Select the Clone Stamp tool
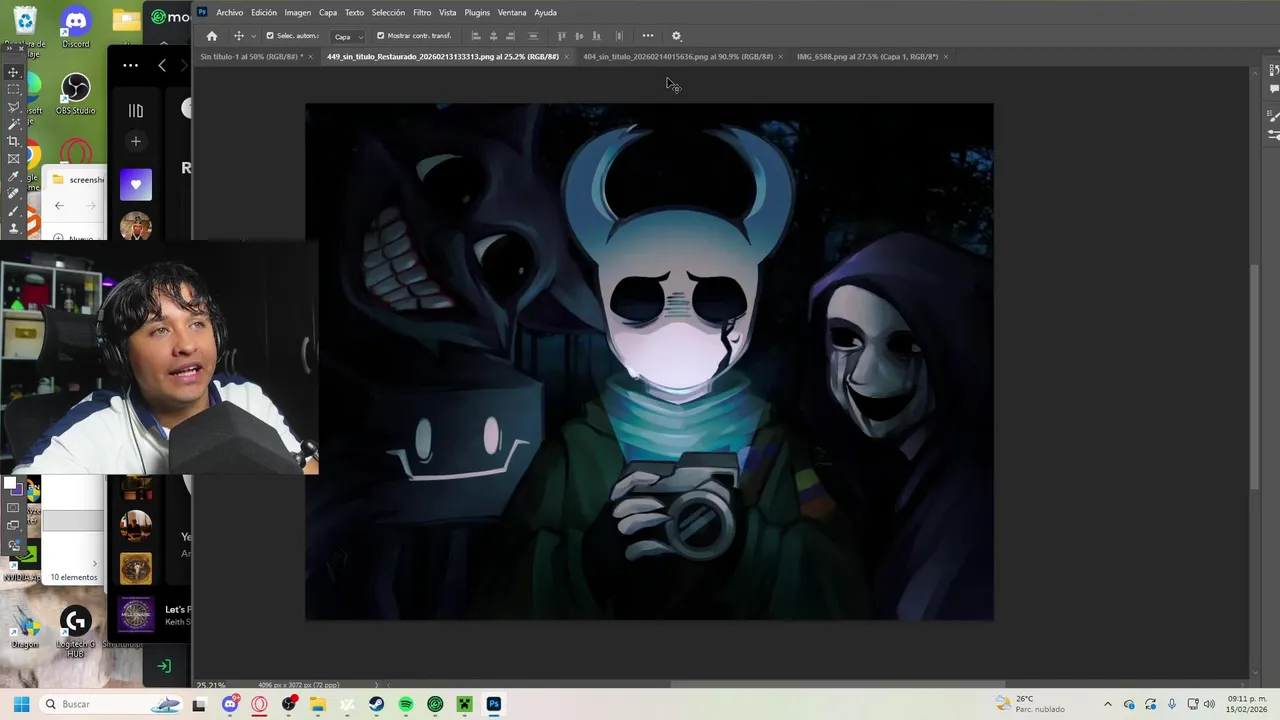 coord(13,228)
